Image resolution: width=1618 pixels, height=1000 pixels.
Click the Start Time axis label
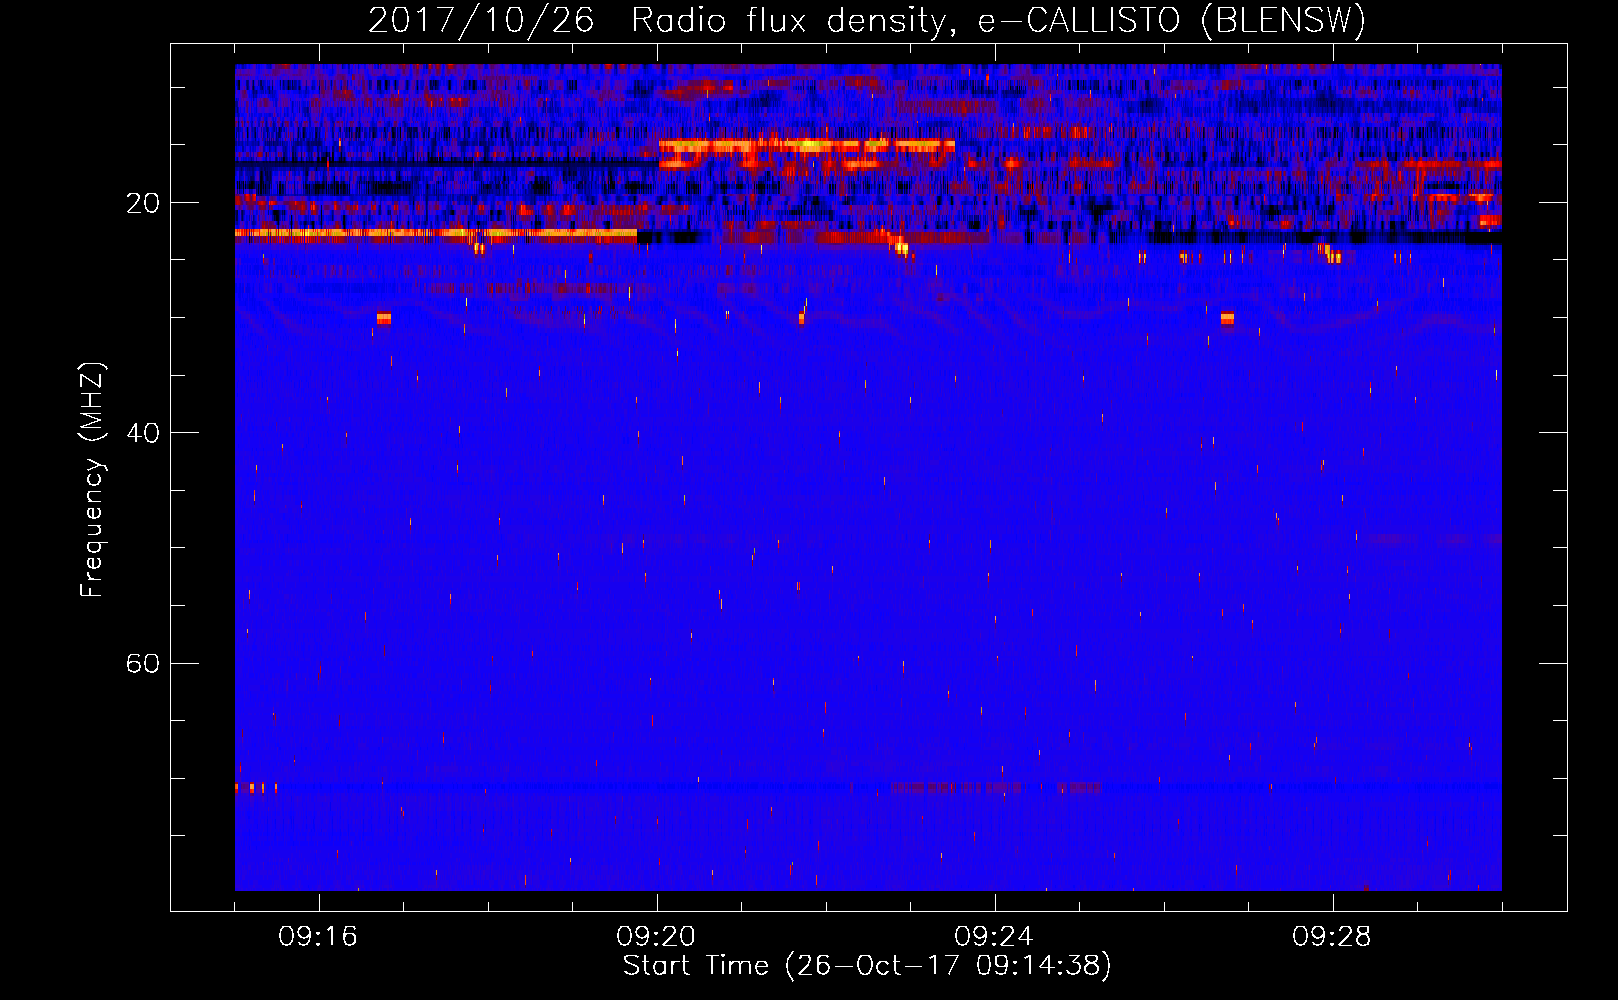tap(867, 966)
